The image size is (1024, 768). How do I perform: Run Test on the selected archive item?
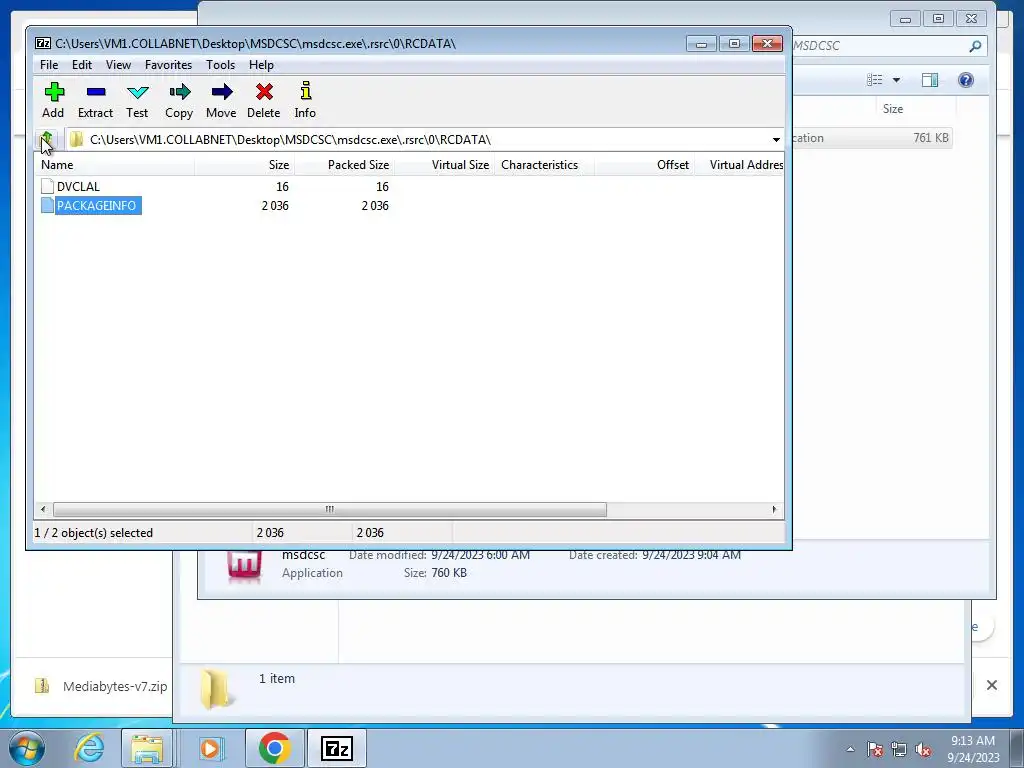(137, 100)
